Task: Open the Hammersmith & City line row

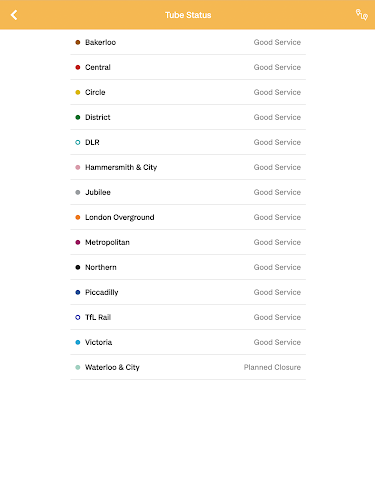Action: [188, 167]
